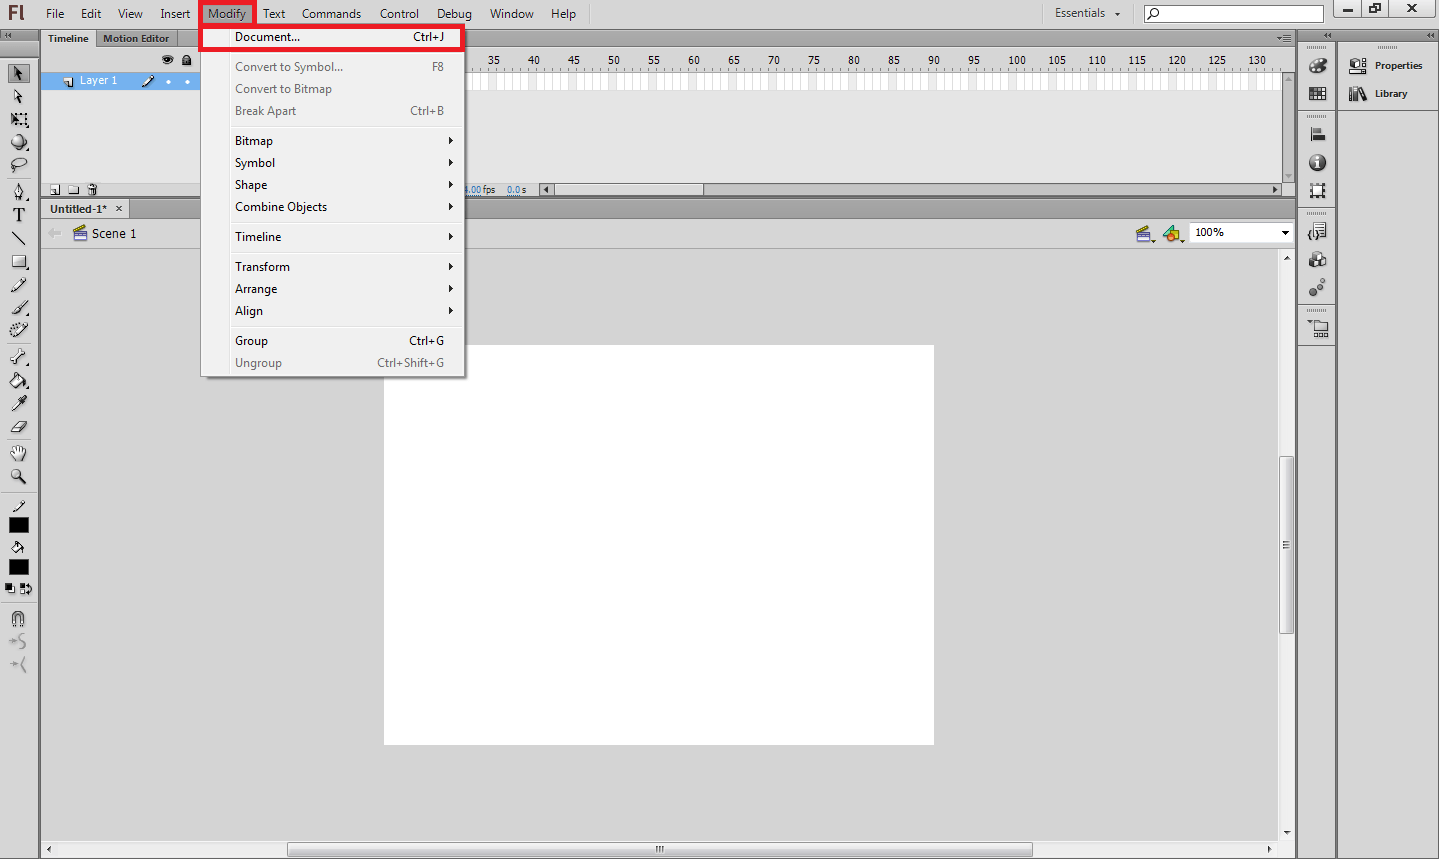Screen dimensions: 1439x859
Task: Lock all layers using the padlock icon
Action: (x=186, y=59)
